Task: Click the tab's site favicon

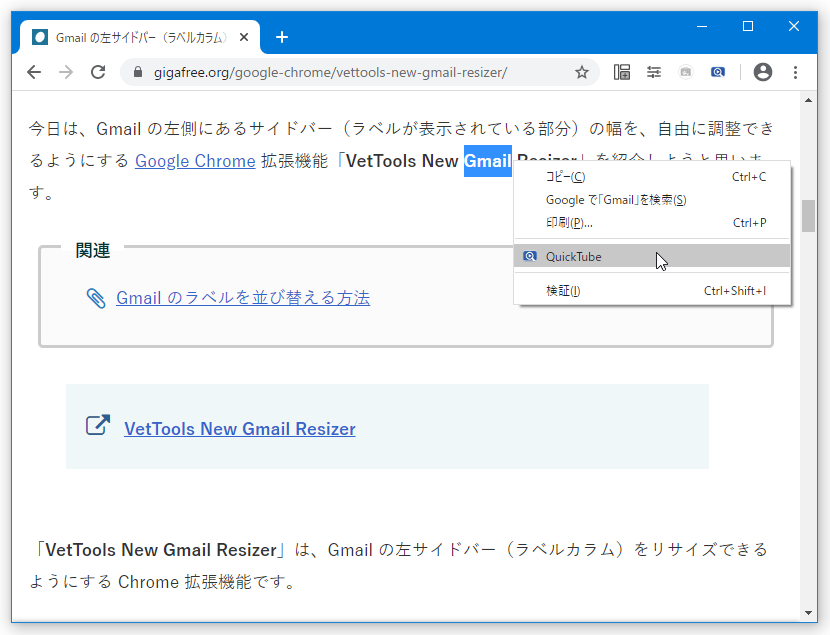Action: pyautogui.click(x=40, y=37)
